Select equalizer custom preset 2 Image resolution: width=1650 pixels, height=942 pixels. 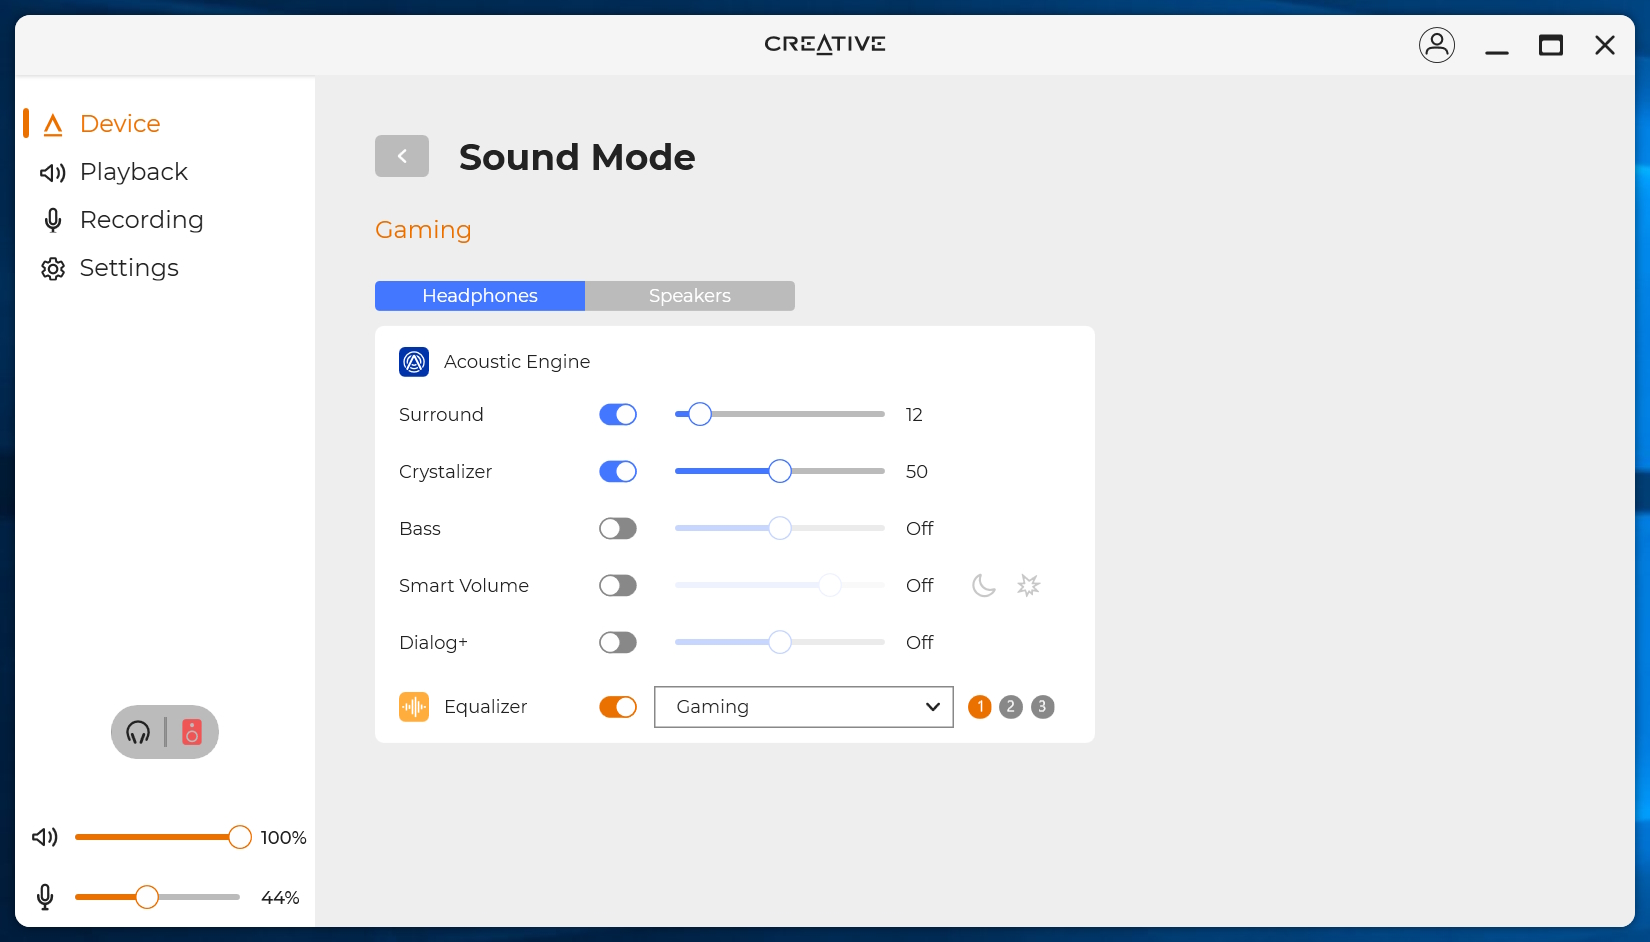tap(1011, 707)
